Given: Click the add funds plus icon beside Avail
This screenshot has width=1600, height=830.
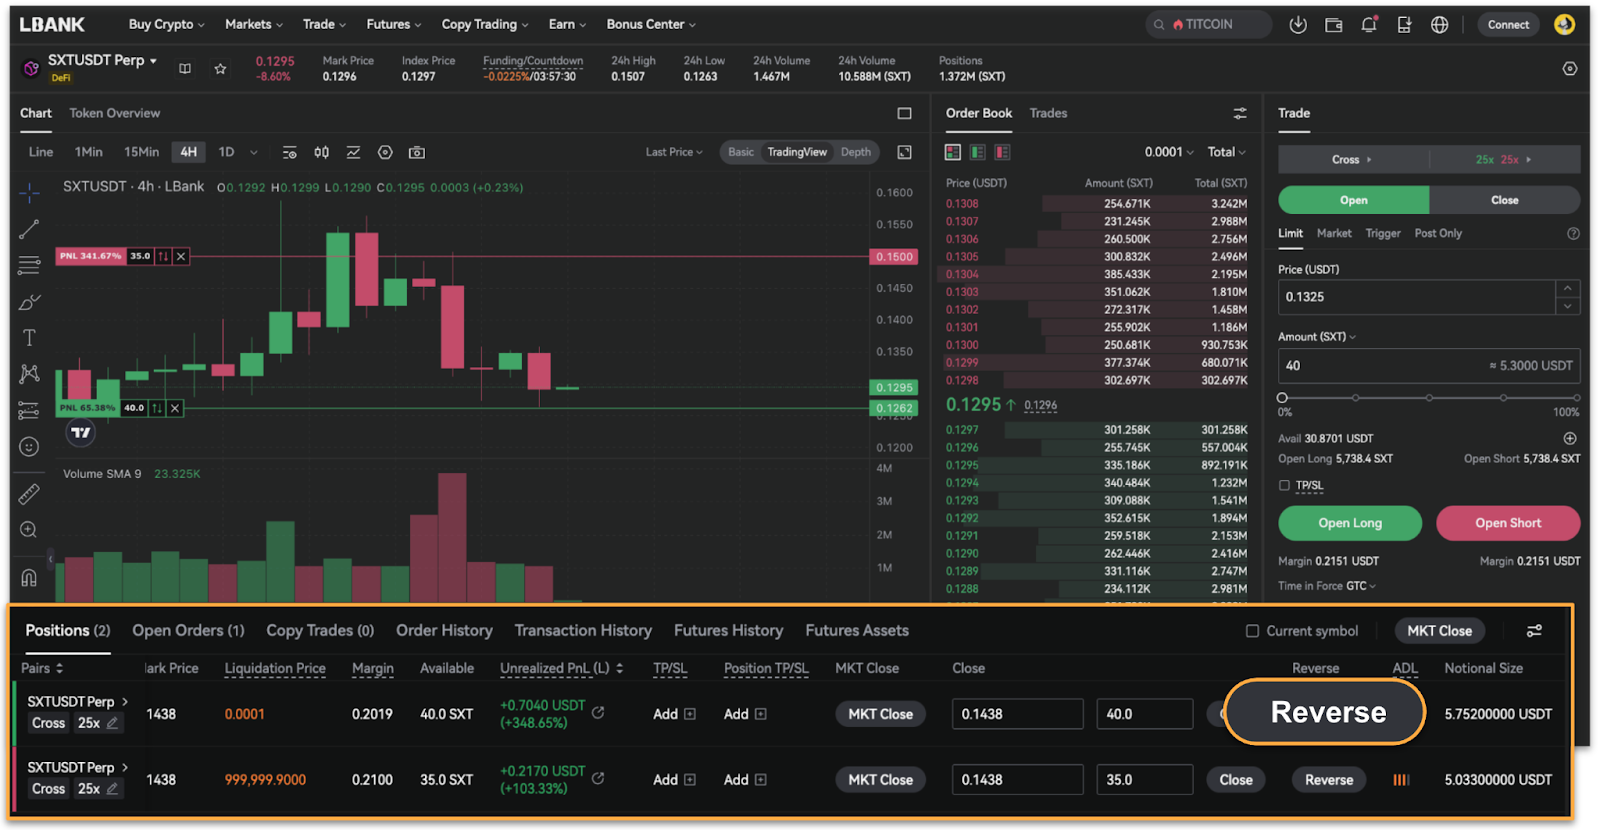Looking at the screenshot, I should coord(1570,438).
